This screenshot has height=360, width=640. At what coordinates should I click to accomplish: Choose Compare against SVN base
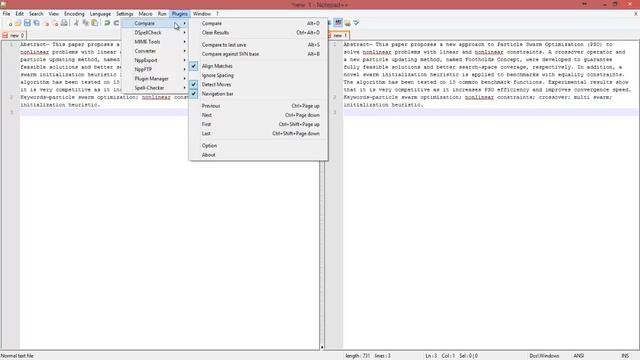pos(258,54)
